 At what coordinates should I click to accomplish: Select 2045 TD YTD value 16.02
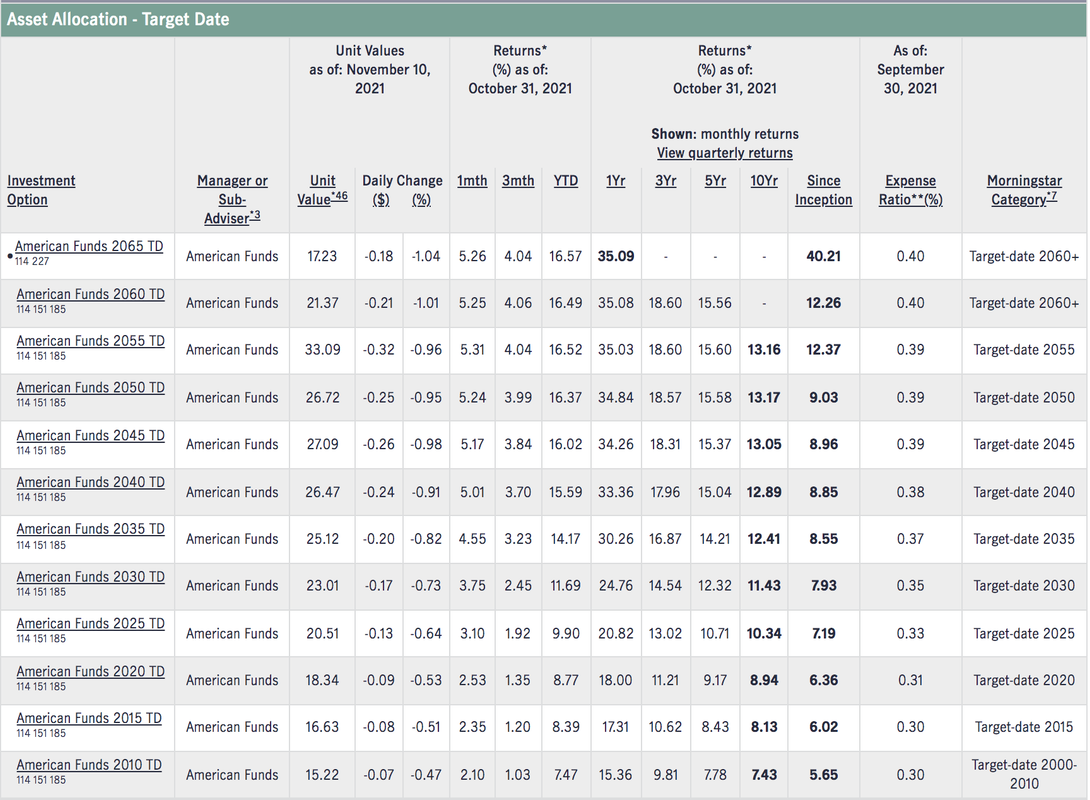click(566, 444)
